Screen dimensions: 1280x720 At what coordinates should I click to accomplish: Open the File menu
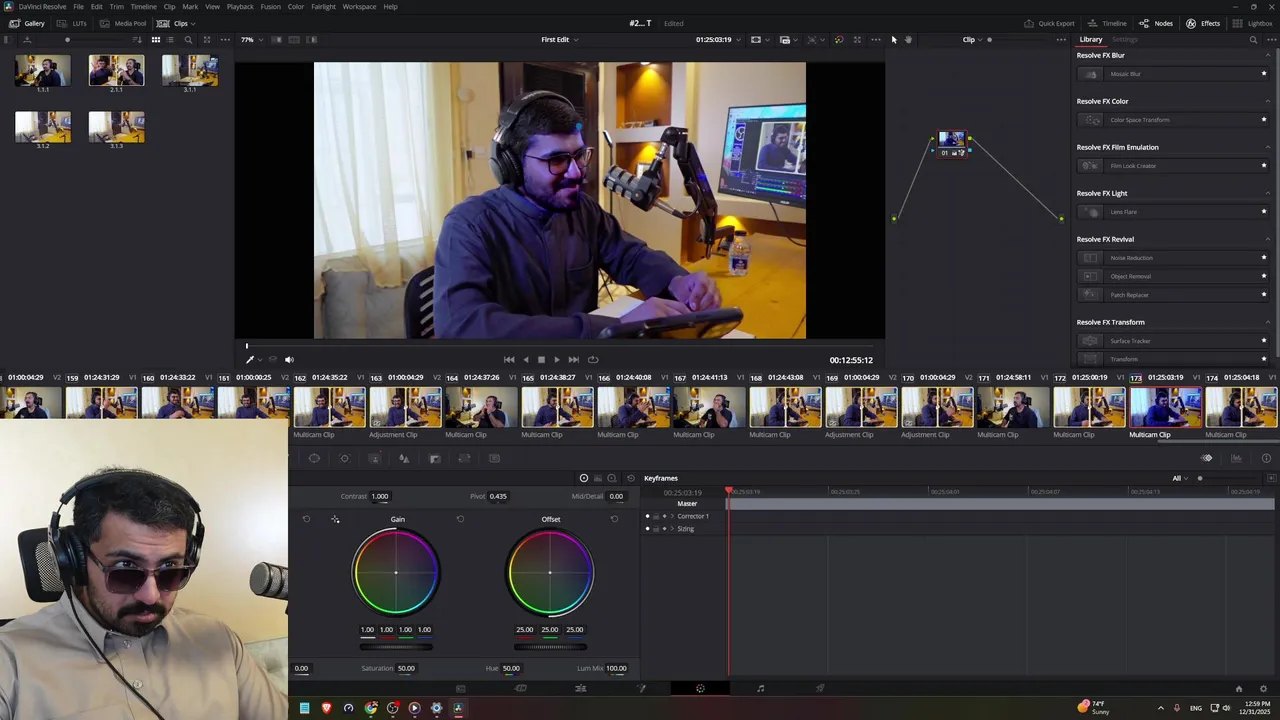pyautogui.click(x=78, y=6)
